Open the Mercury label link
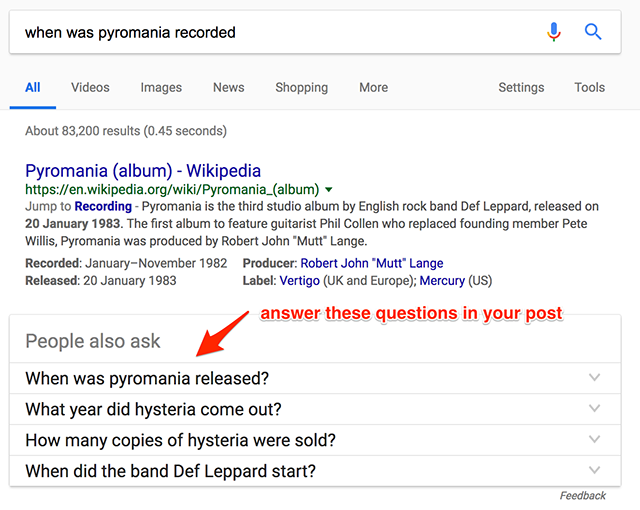 pyautogui.click(x=442, y=281)
